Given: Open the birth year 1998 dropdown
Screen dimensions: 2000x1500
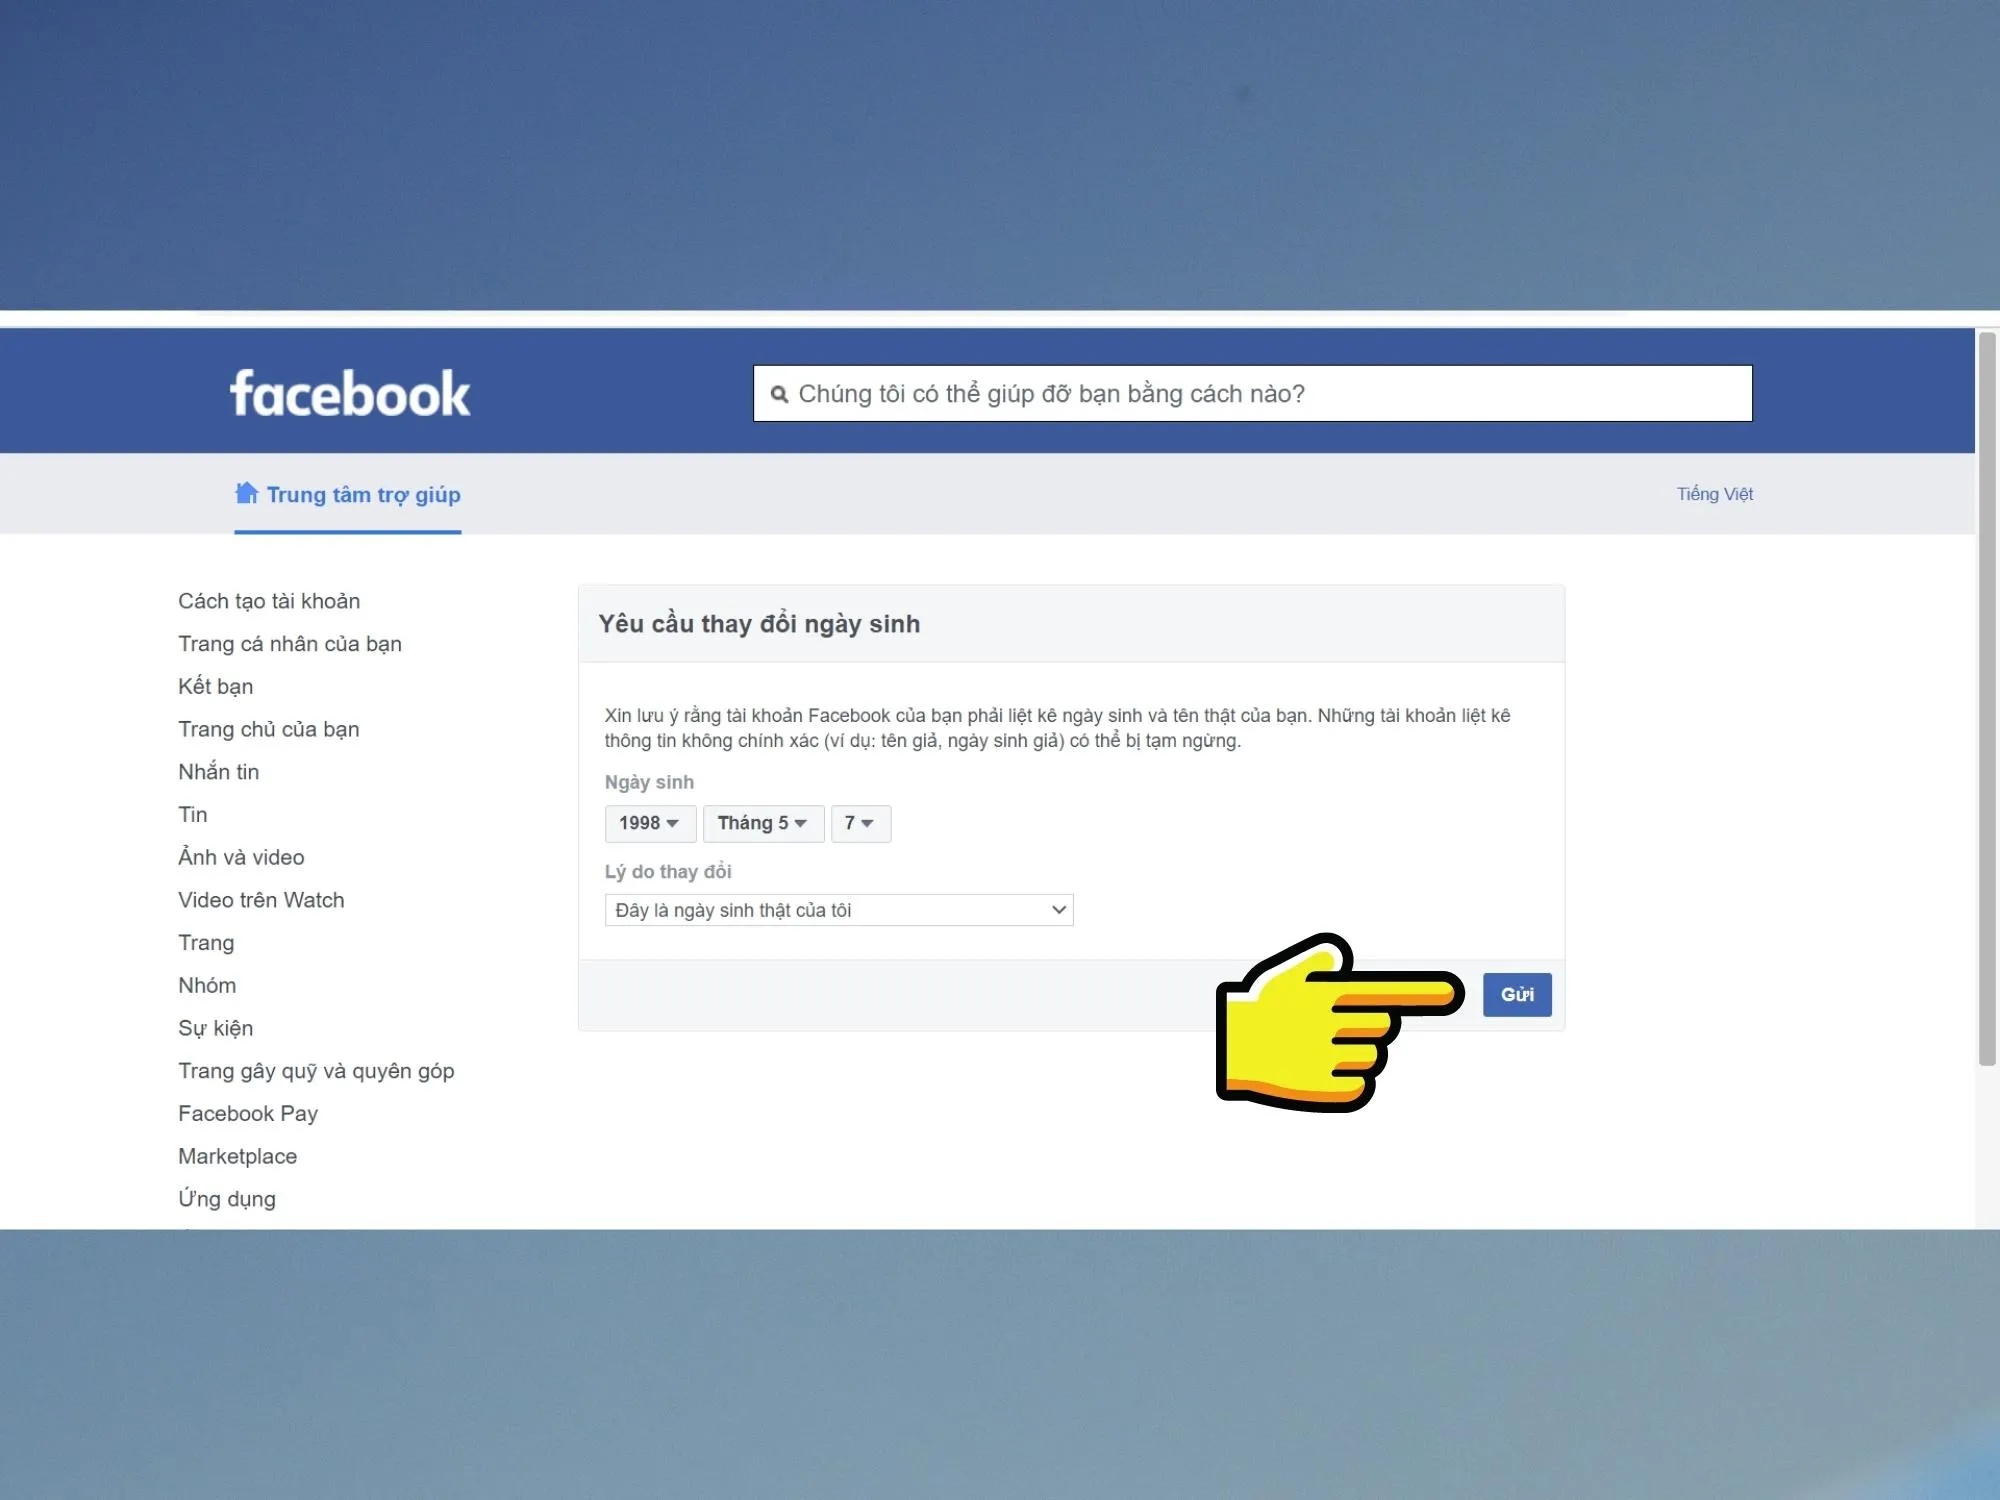Looking at the screenshot, I should click(x=649, y=823).
